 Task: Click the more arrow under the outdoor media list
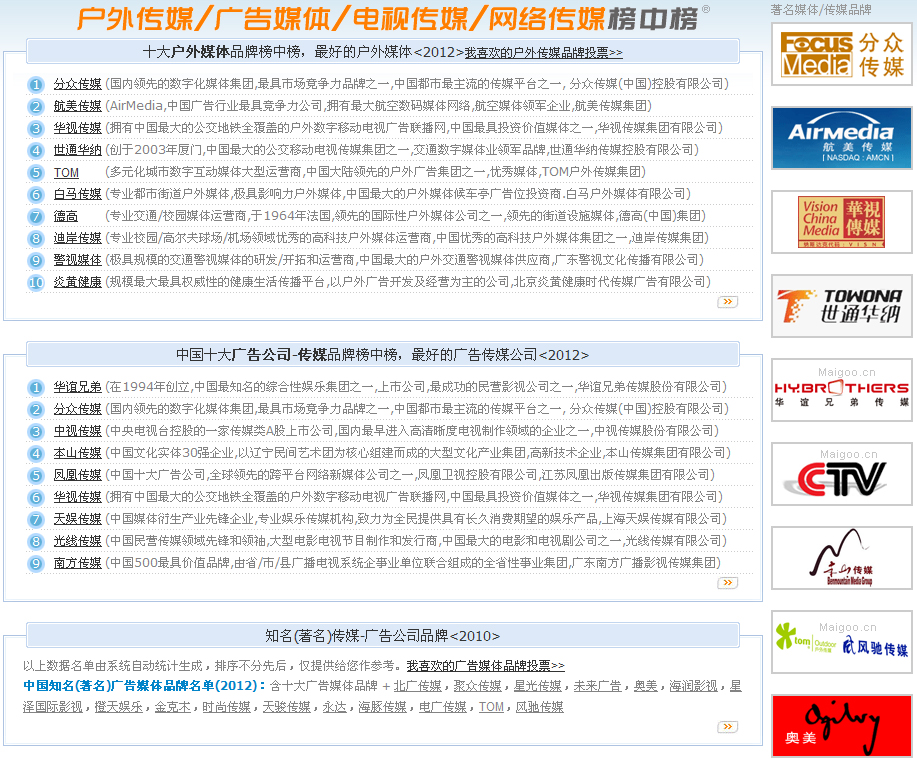[727, 301]
